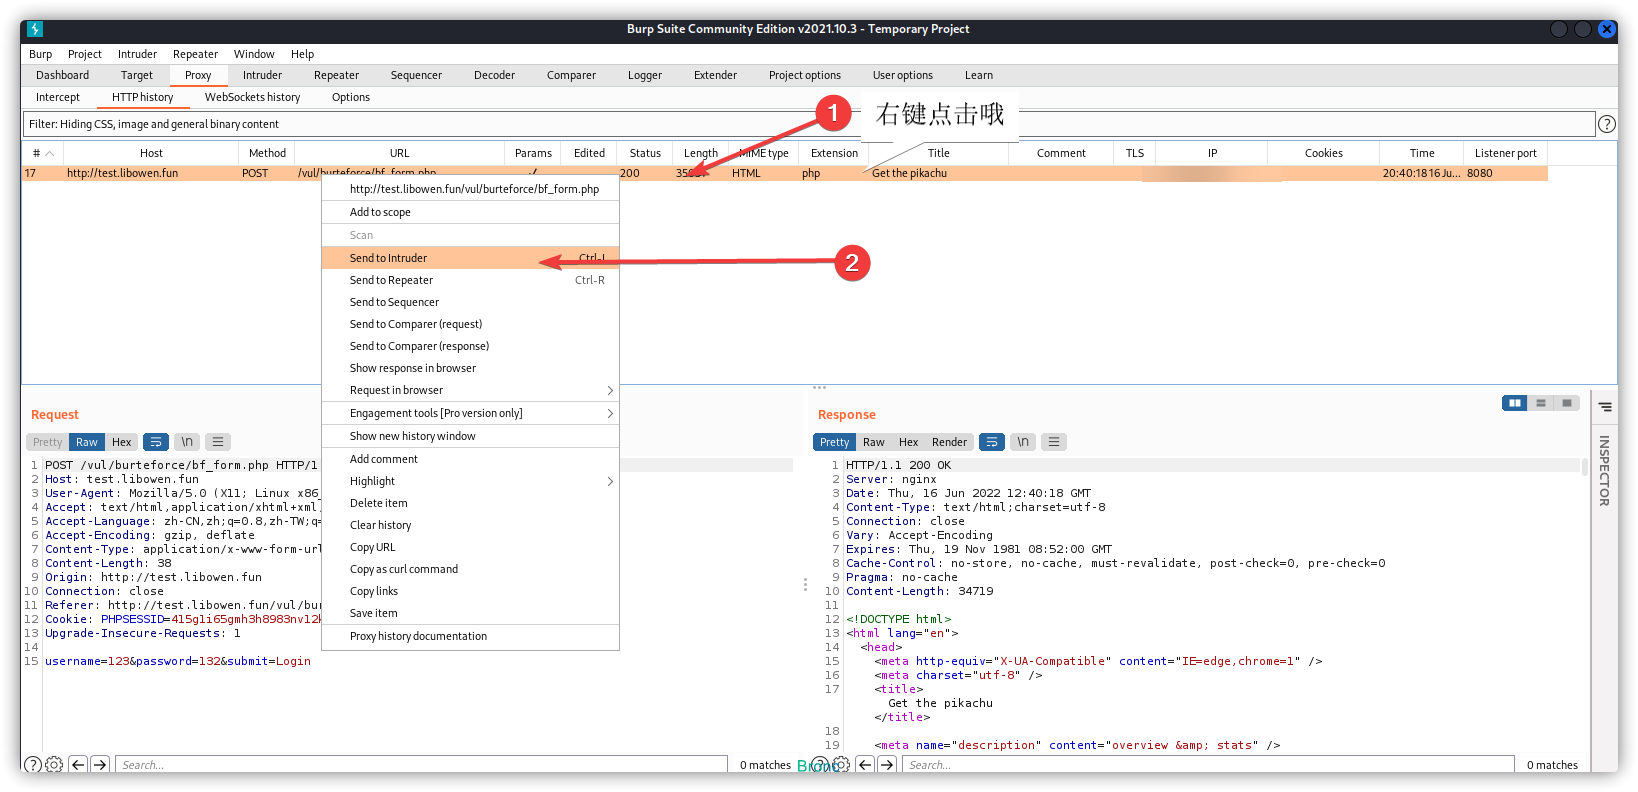Open the Decoder main tab
The height and width of the screenshot is (792, 1638).
coord(494,75)
